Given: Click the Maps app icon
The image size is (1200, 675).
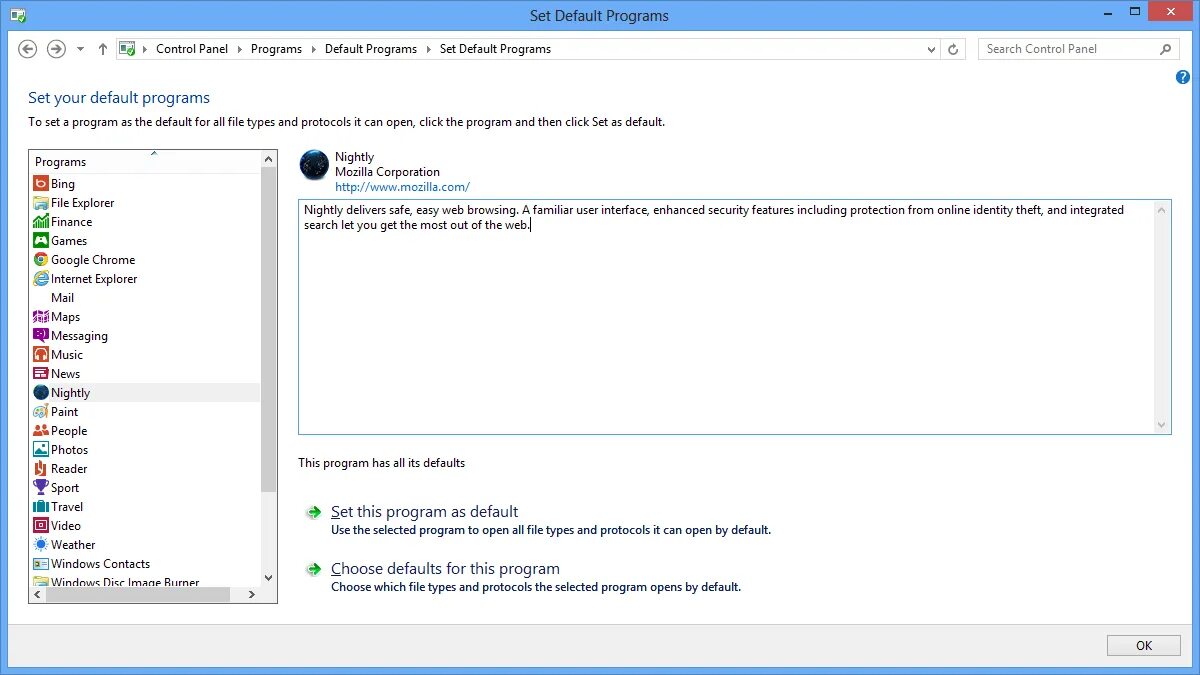Looking at the screenshot, I should click(x=41, y=317).
